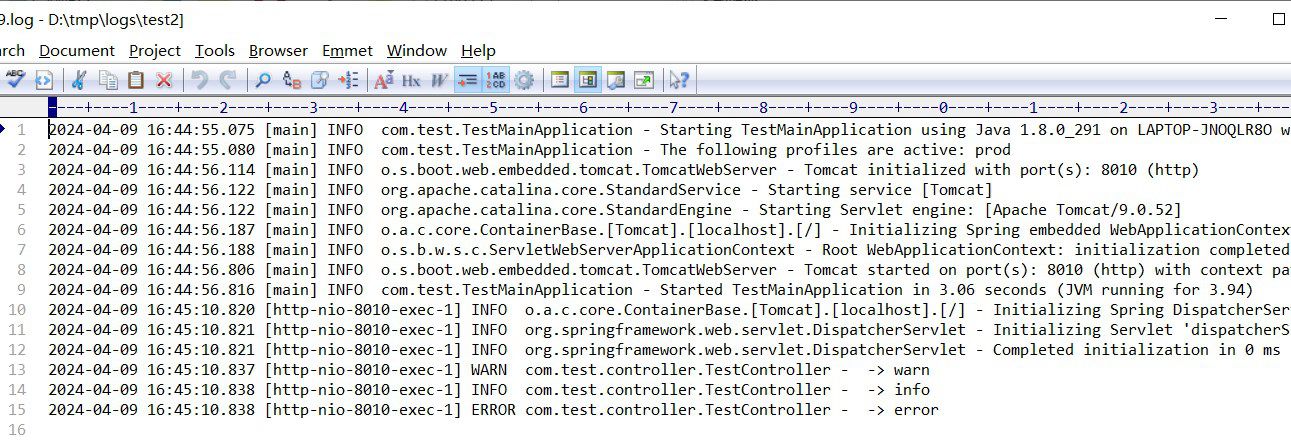
Task: Click the spell check icon
Action: [x=14, y=80]
